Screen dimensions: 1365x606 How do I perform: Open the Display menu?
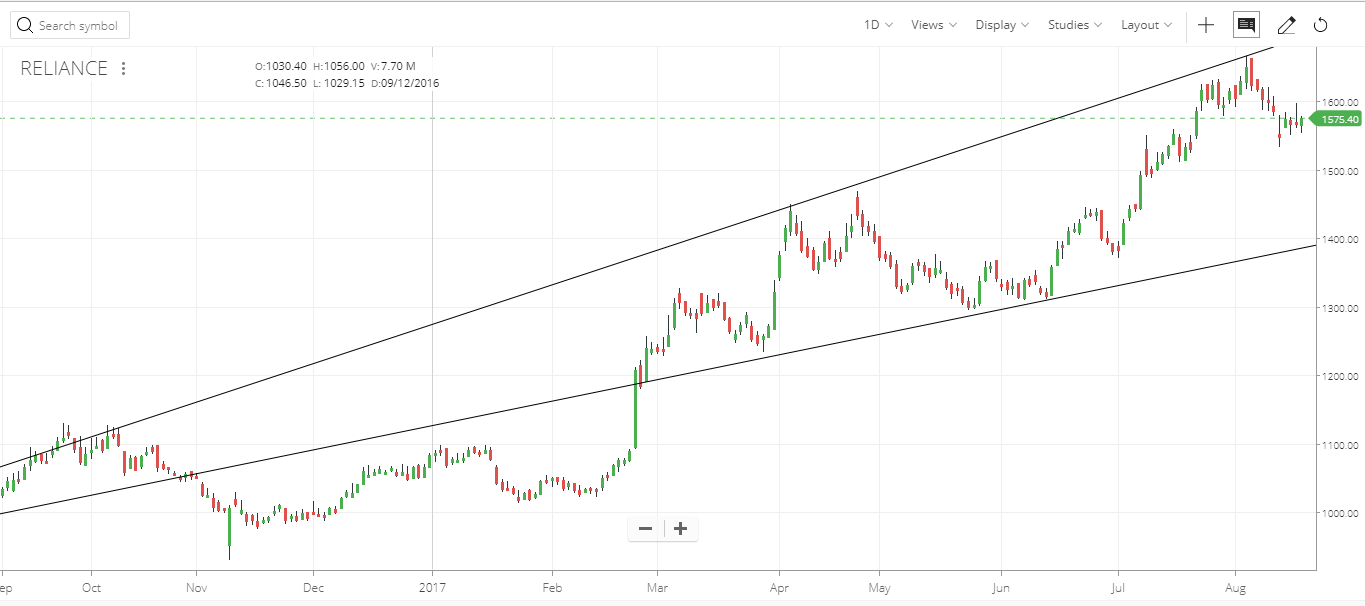tap(1000, 24)
